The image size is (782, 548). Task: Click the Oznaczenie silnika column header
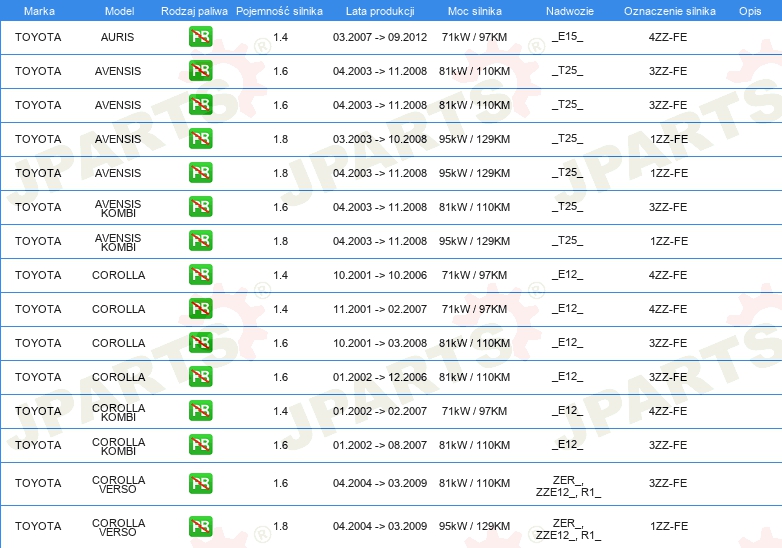point(670,11)
